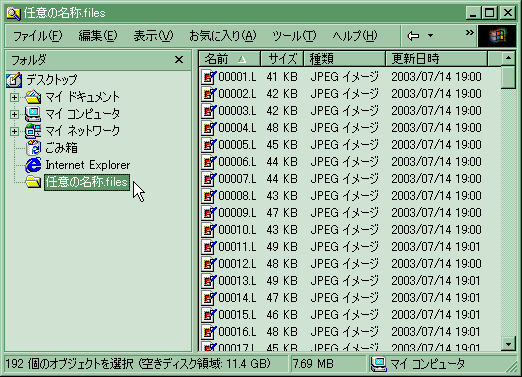Click the ごみ箱 recycle bin icon
522x377 pixels.
point(33,148)
